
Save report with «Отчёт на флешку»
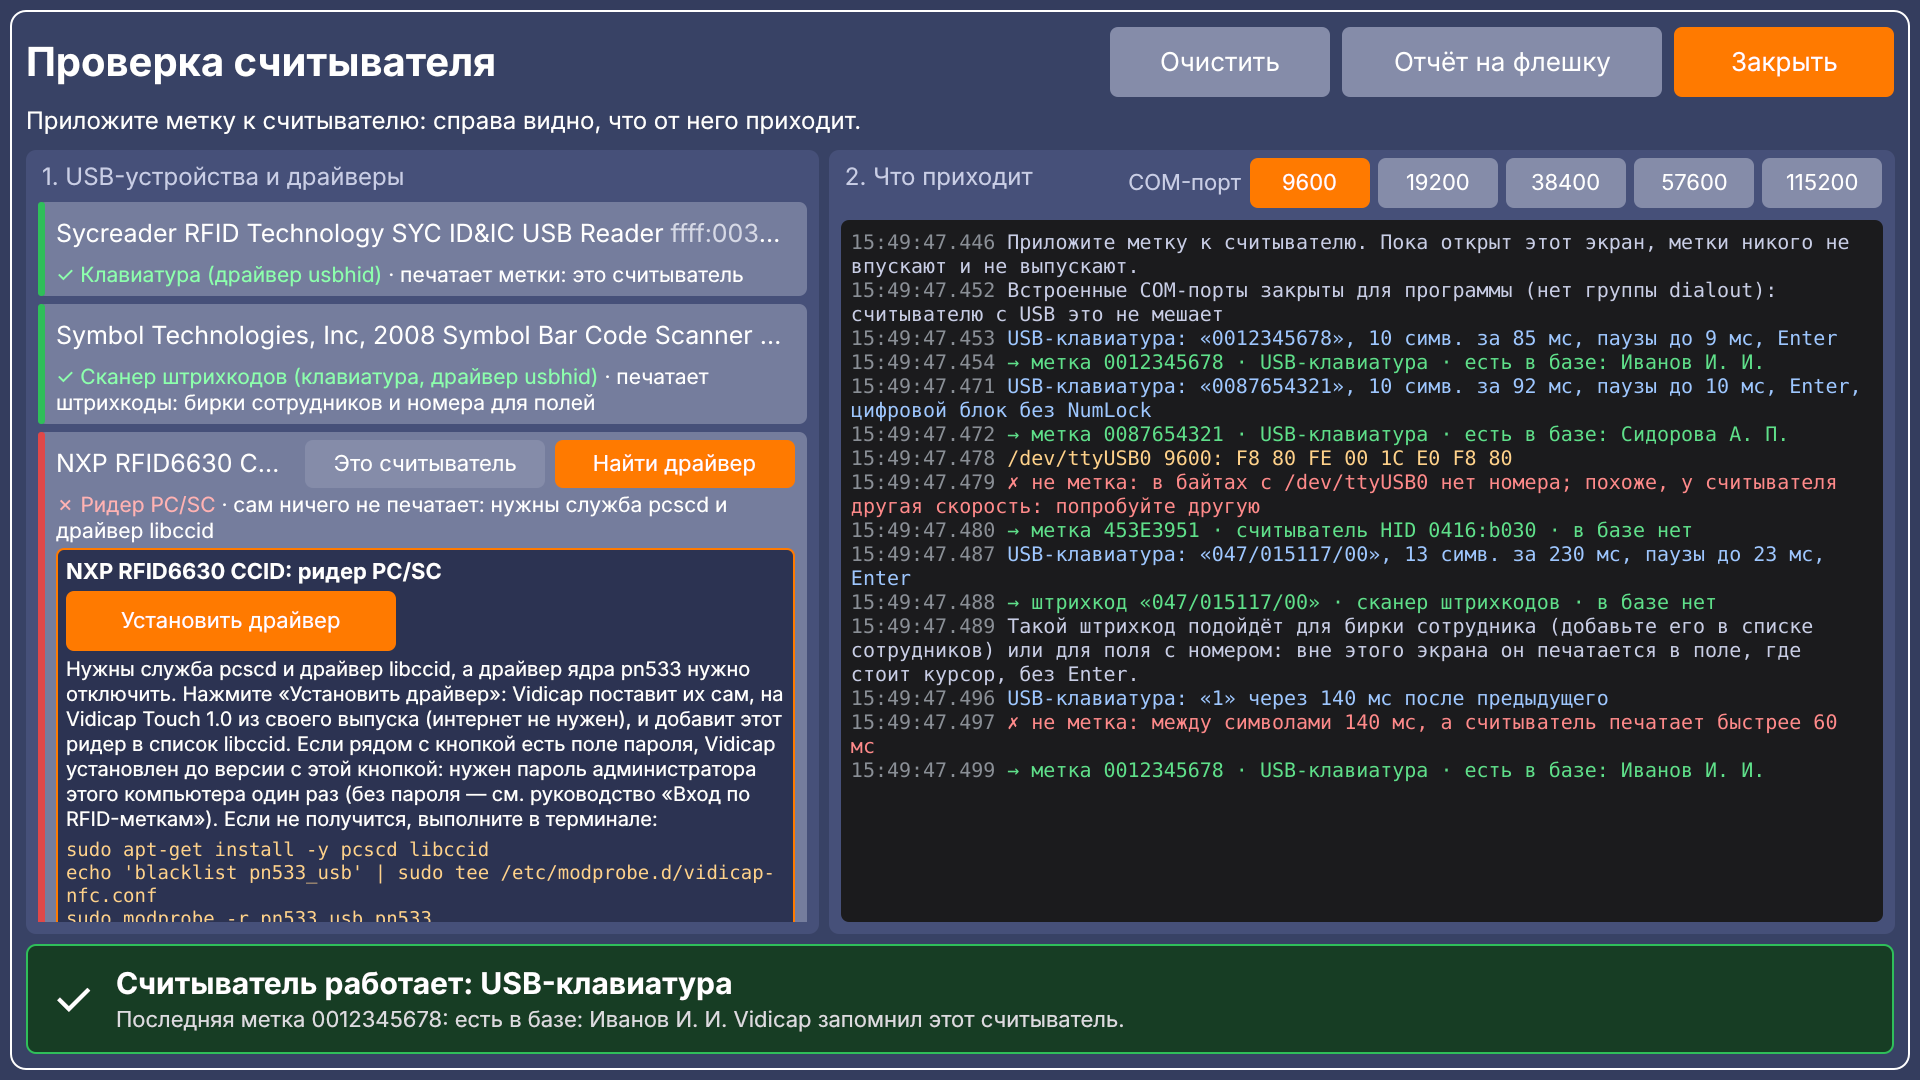click(x=1501, y=62)
